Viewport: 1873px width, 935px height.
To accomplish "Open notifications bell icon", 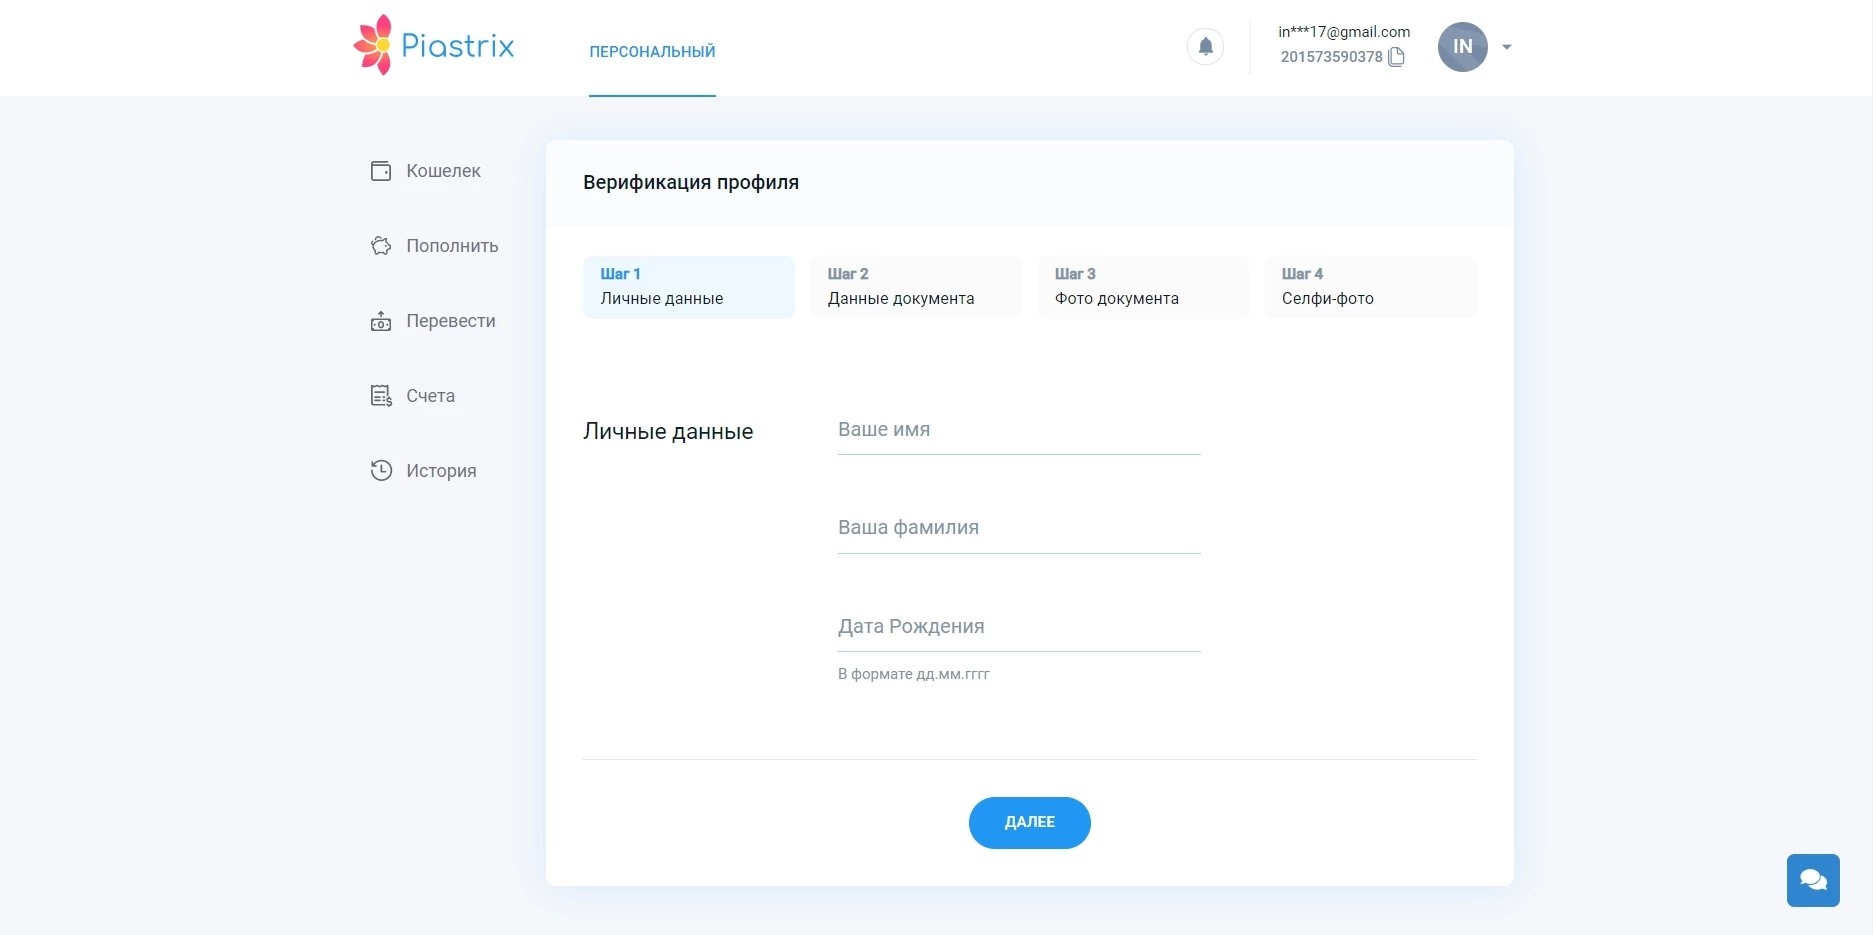I will (x=1205, y=46).
